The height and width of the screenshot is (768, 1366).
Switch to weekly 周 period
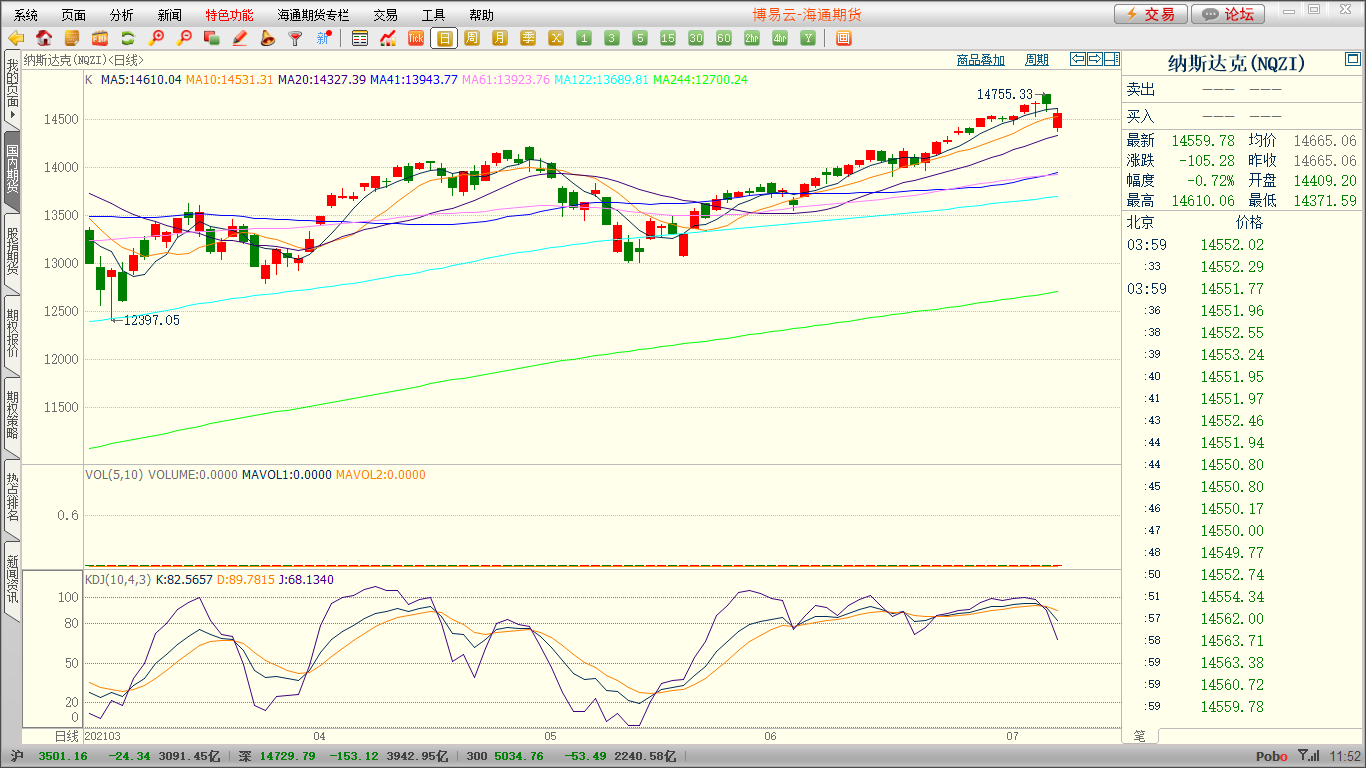pos(472,38)
